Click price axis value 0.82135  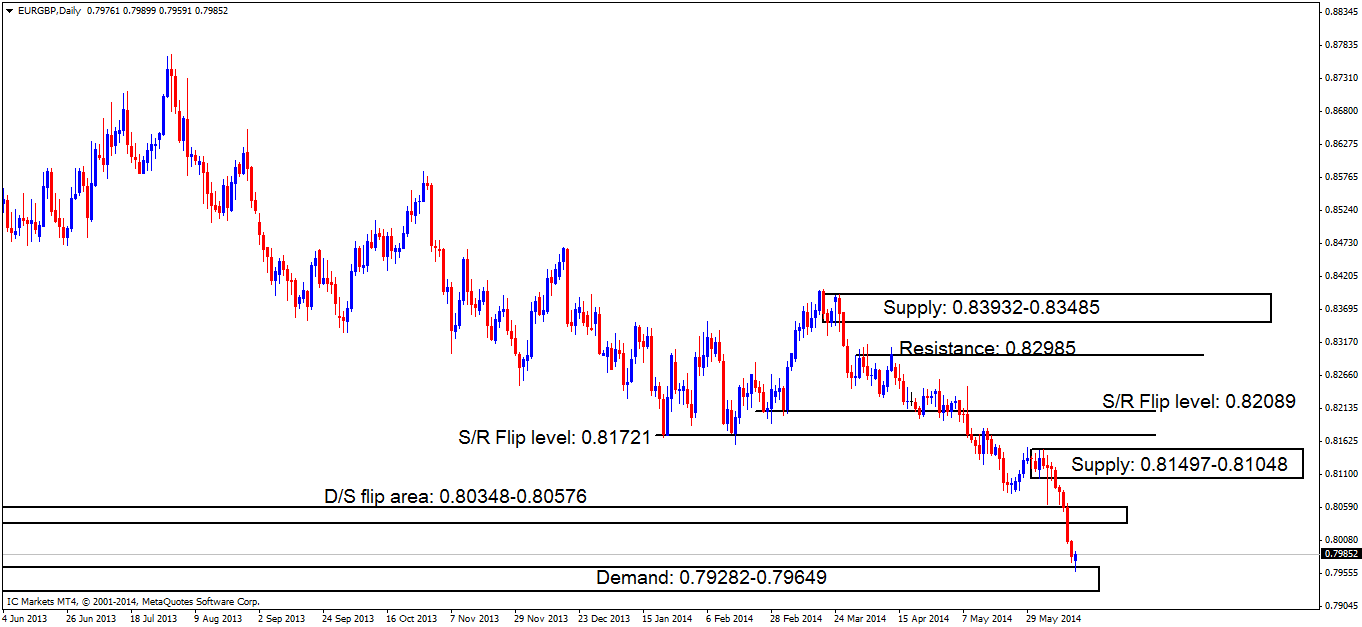pyautogui.click(x=1340, y=408)
